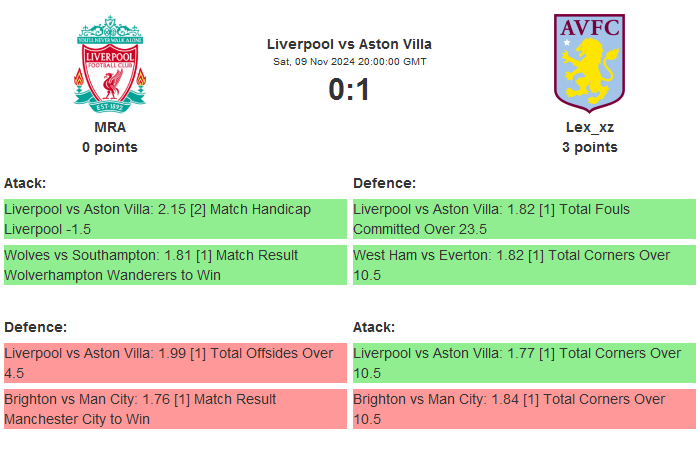
Task: Click the Atack header above the handicap bet
Action: [25, 183]
